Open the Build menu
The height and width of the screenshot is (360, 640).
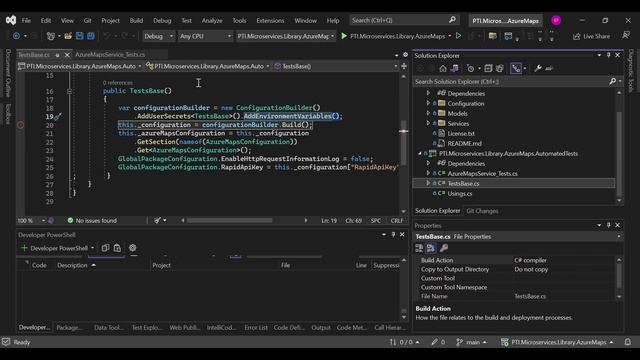(136, 20)
